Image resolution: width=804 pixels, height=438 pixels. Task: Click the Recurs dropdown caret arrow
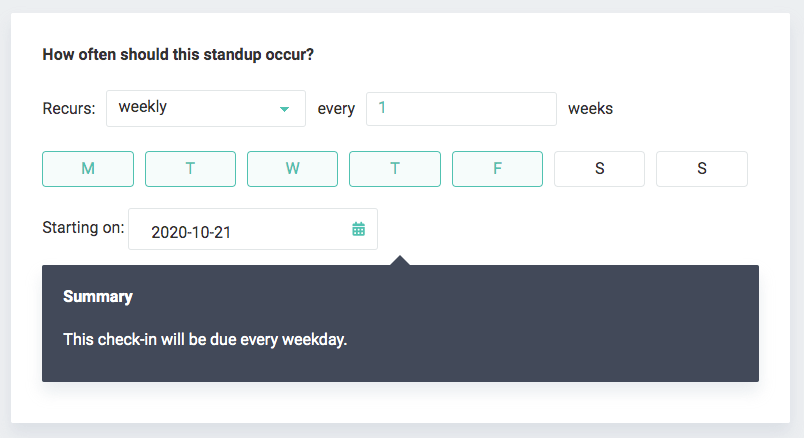[x=285, y=109]
